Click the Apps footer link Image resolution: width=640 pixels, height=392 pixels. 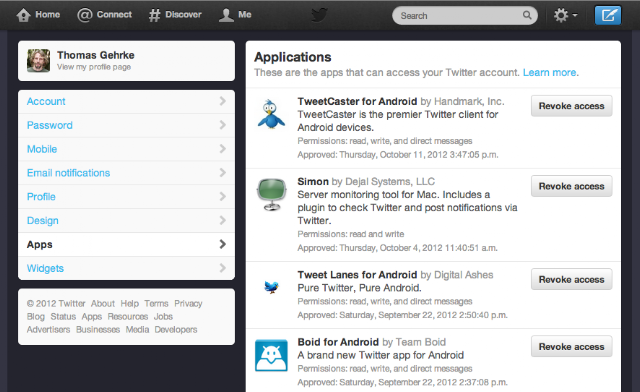point(92,316)
